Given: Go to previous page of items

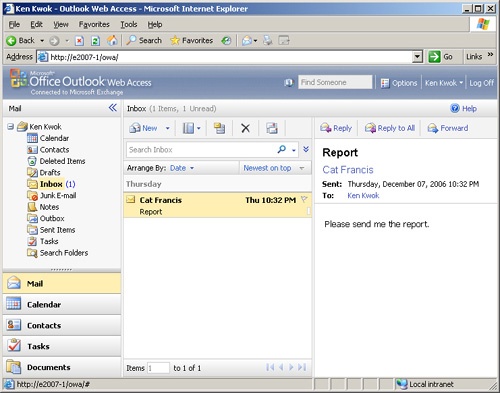Looking at the screenshot, I should tap(281, 367).
